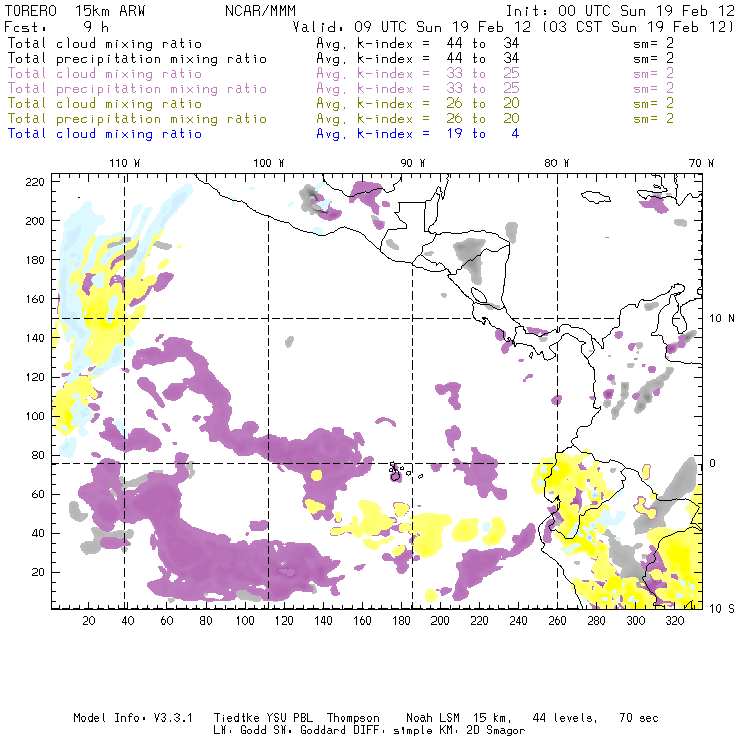740x740 pixels.
Task: Click '220' on the horizontal axis
Action: tap(479, 620)
